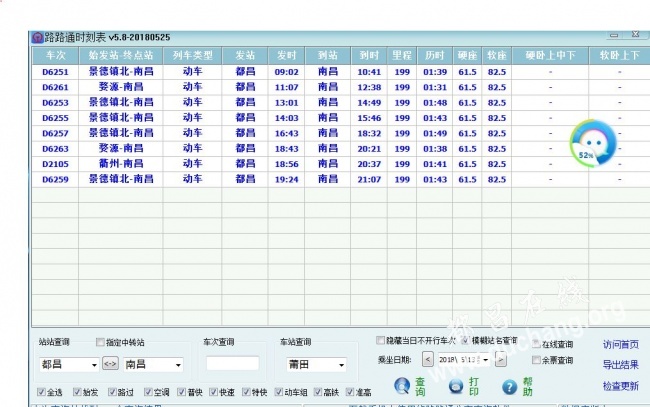Select train D6257 row
Viewport: 650px width, 407px height.
coord(341,133)
